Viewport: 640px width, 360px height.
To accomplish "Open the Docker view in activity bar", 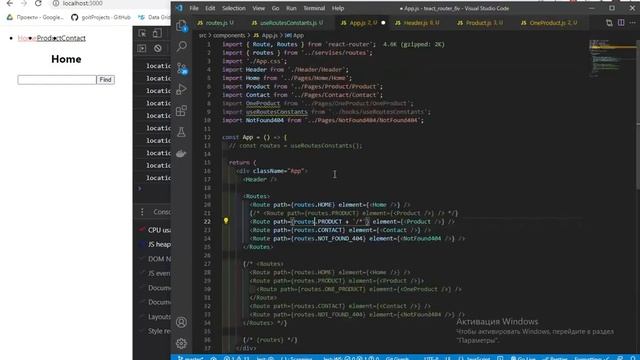I will tap(181, 153).
